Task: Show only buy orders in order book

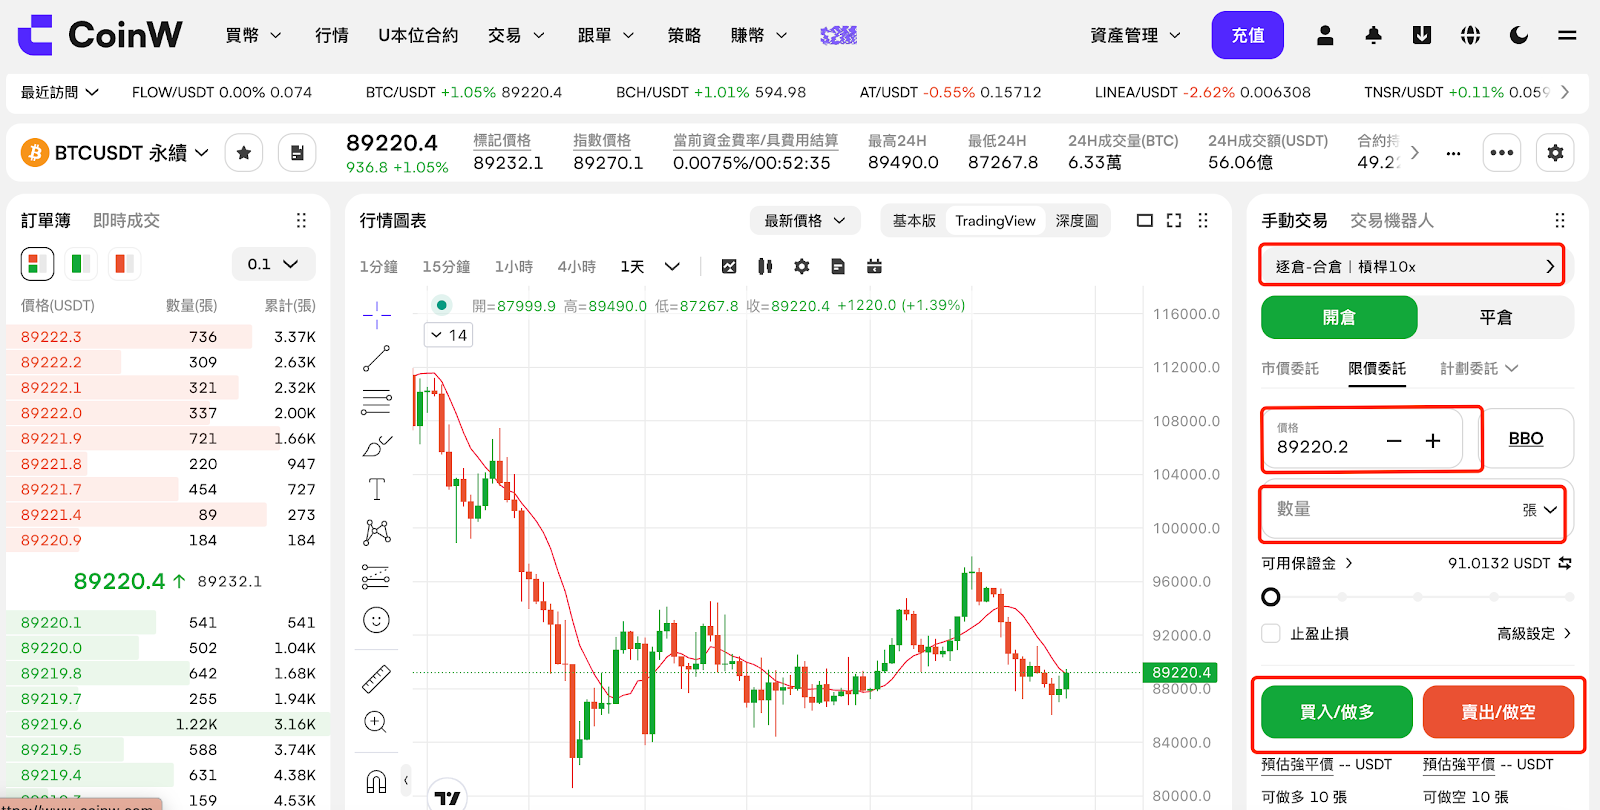Action: [x=80, y=264]
